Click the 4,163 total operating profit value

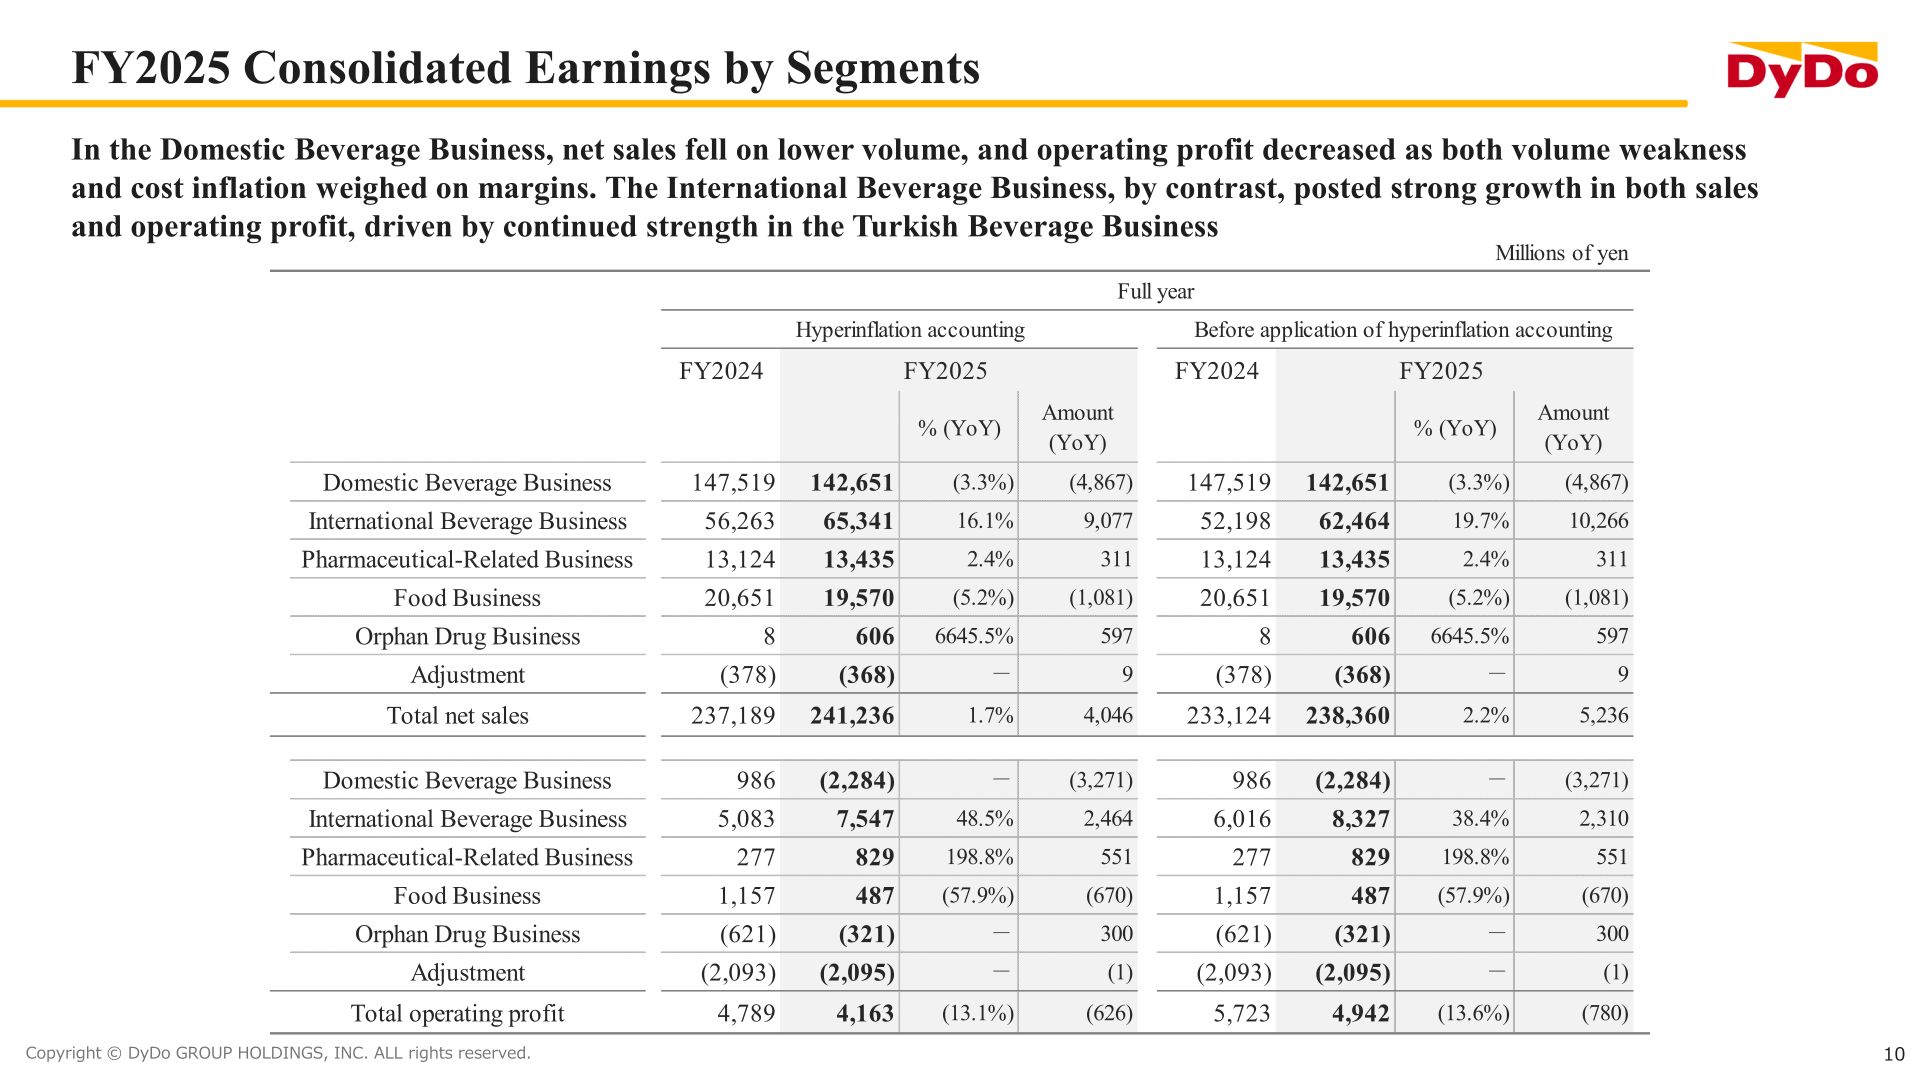[865, 1014]
